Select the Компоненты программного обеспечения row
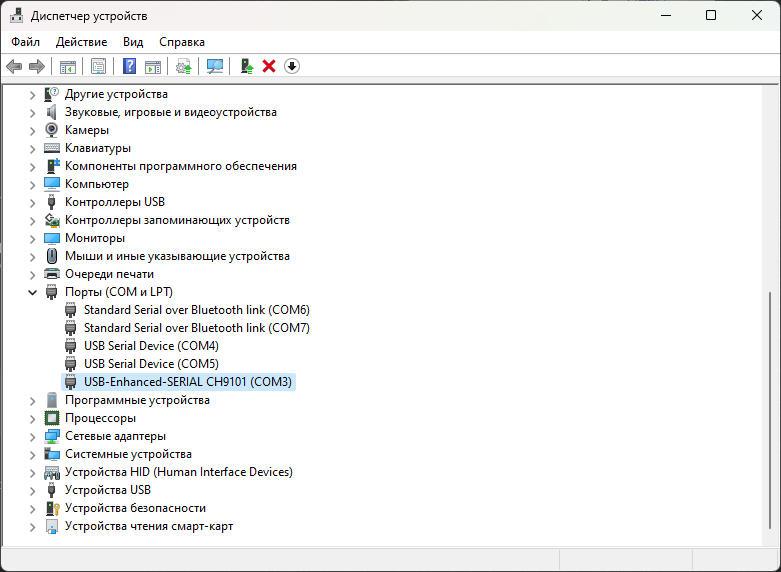Image resolution: width=781 pixels, height=572 pixels. click(181, 166)
